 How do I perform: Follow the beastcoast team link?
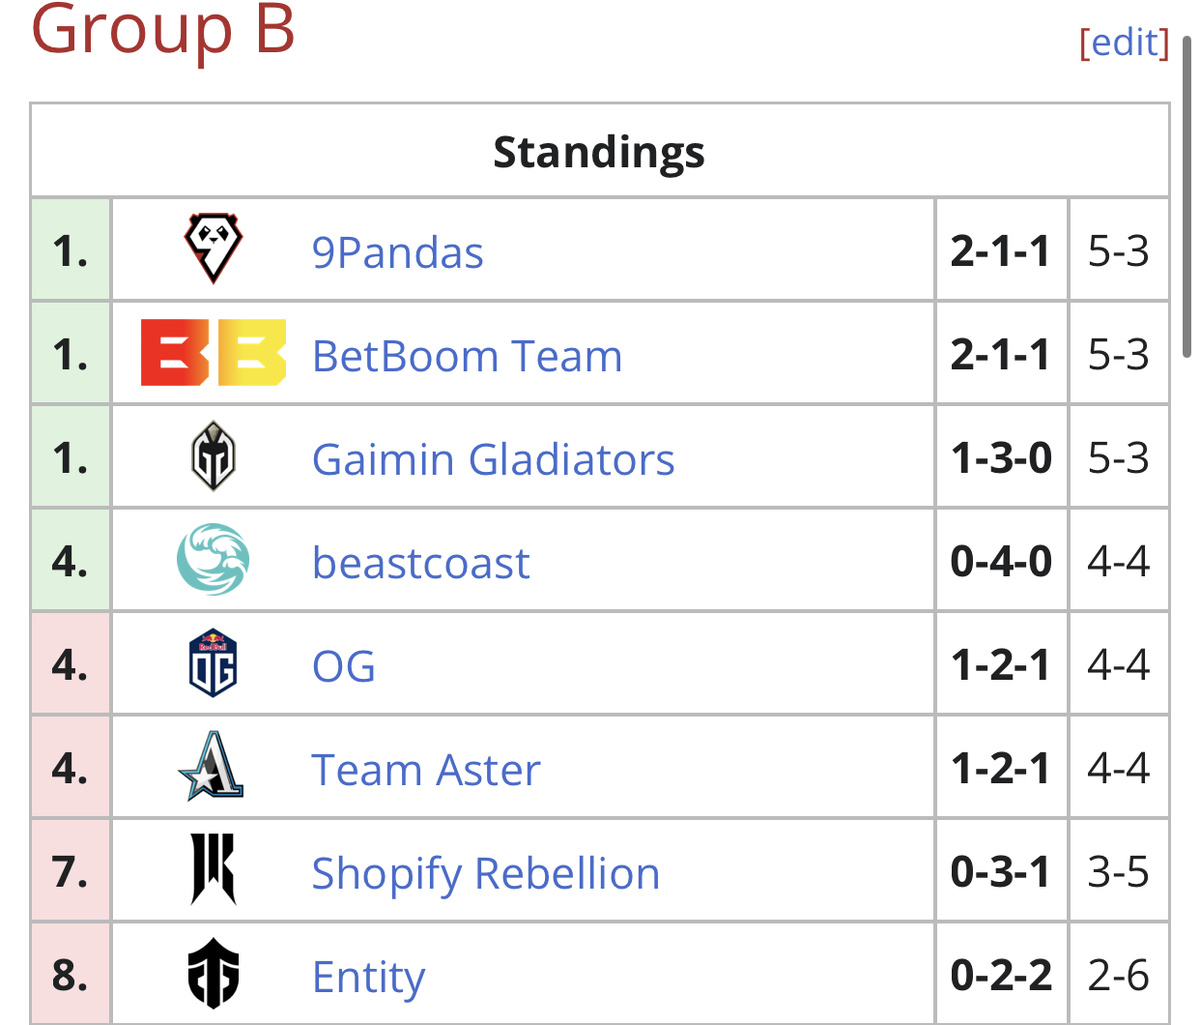420,563
